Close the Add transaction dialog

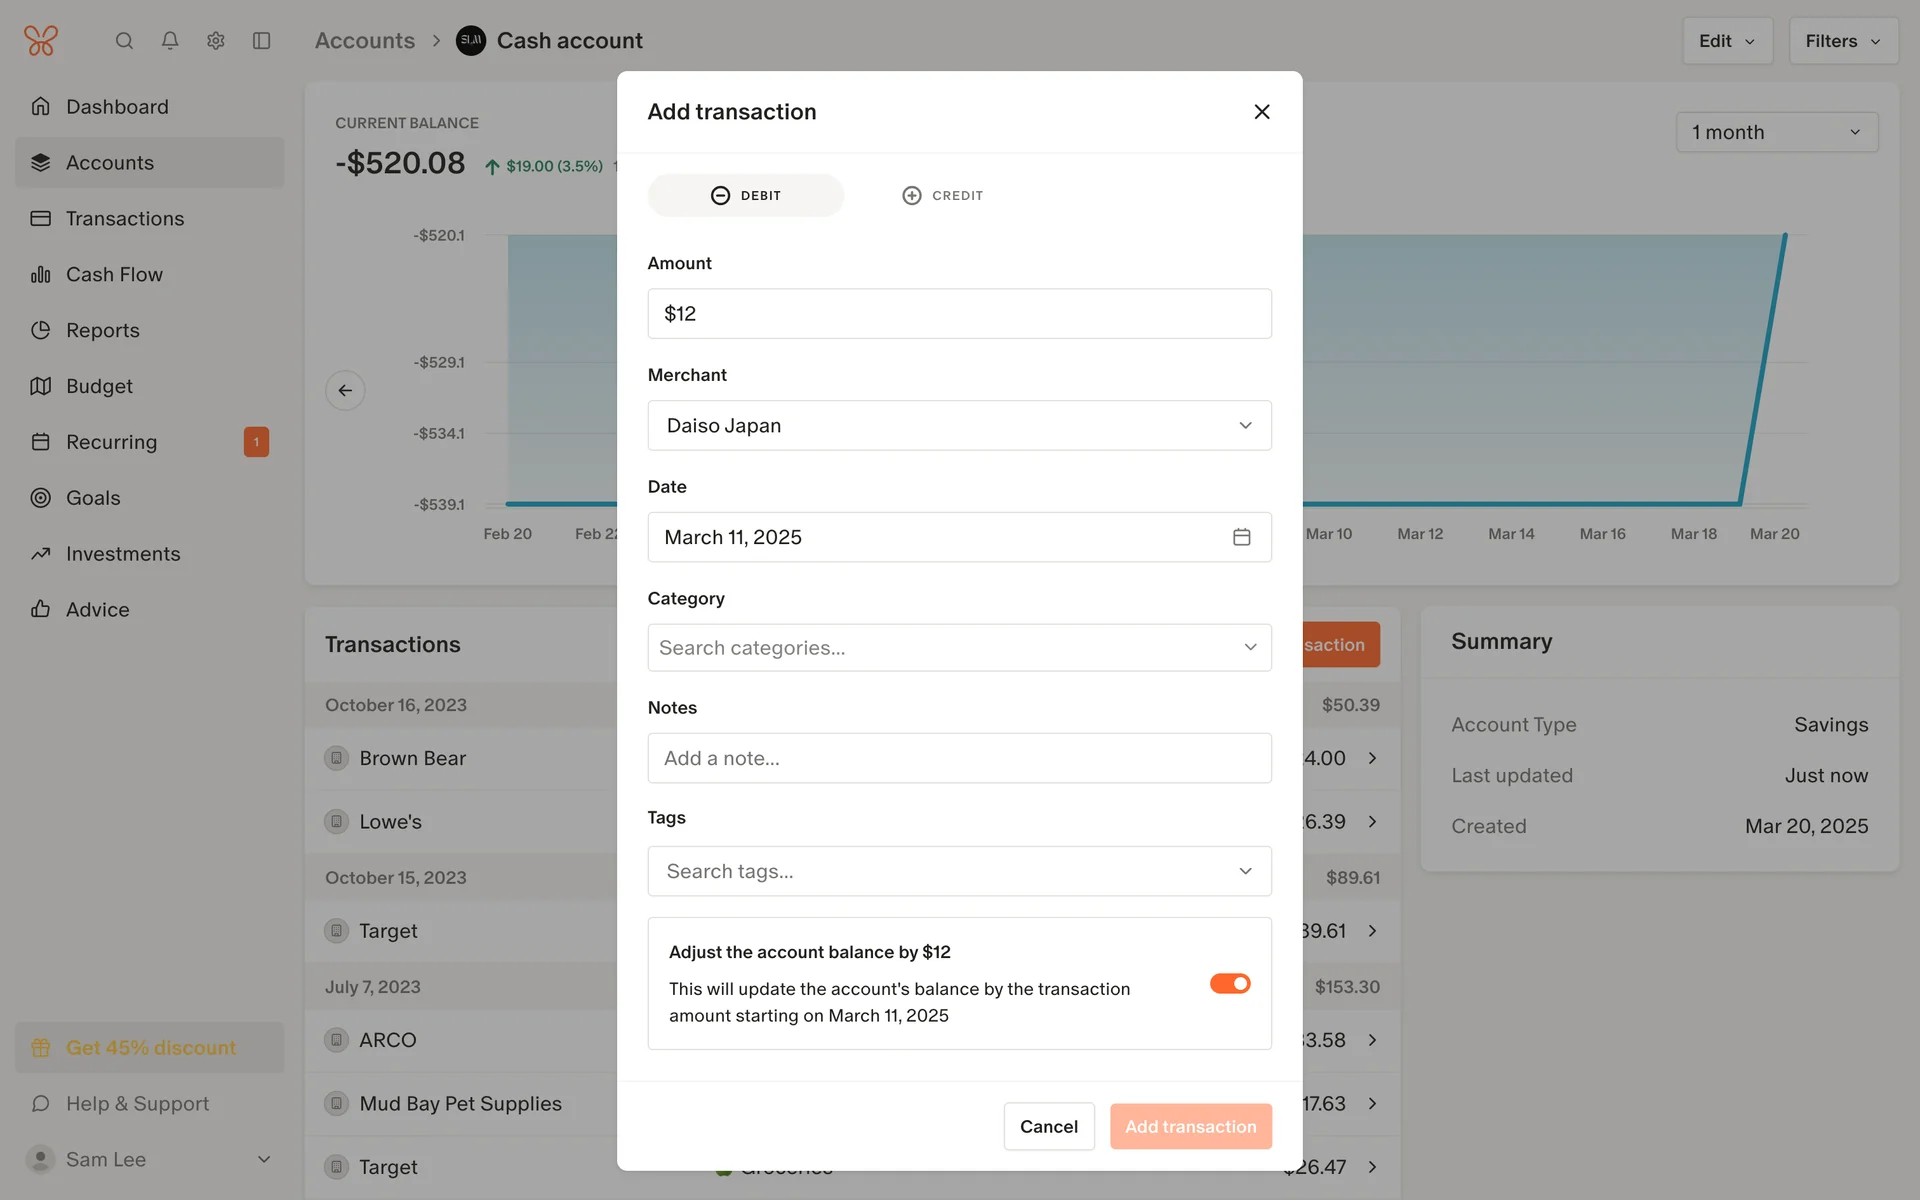point(1262,112)
